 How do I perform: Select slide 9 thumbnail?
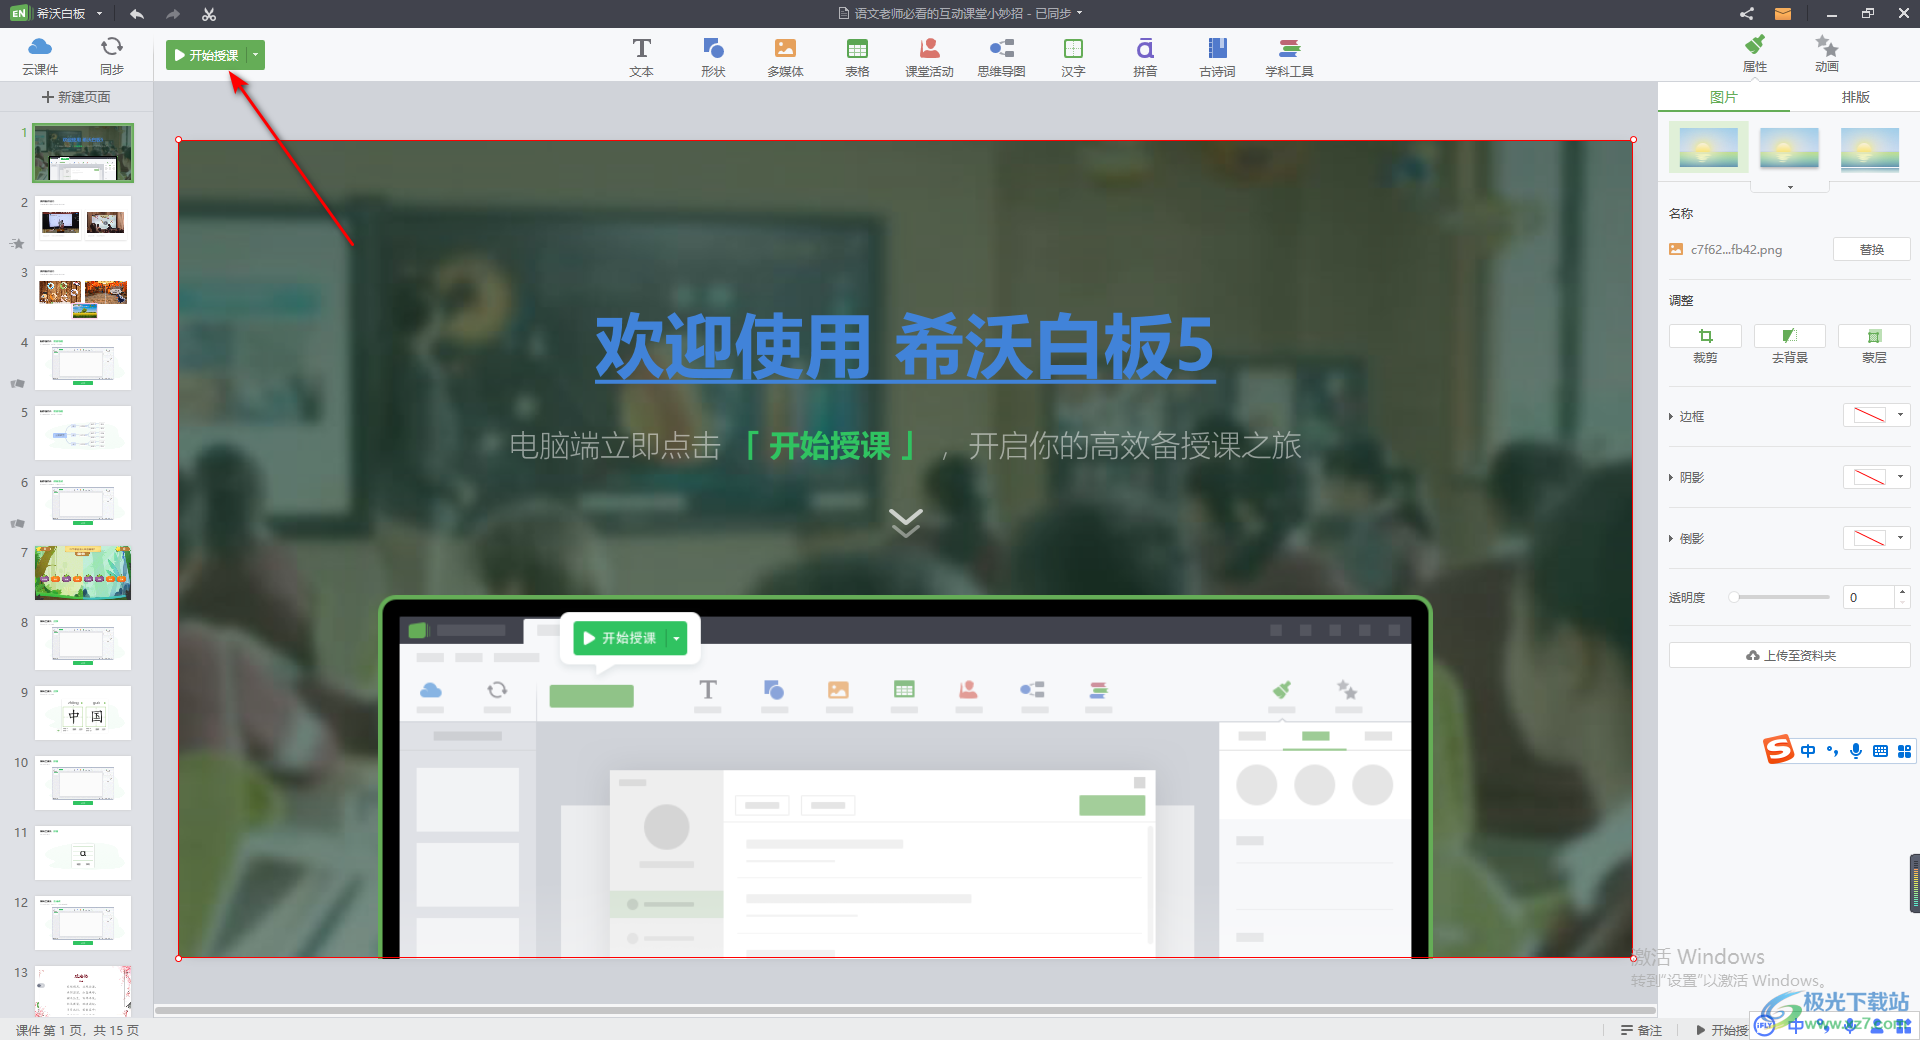[83, 712]
